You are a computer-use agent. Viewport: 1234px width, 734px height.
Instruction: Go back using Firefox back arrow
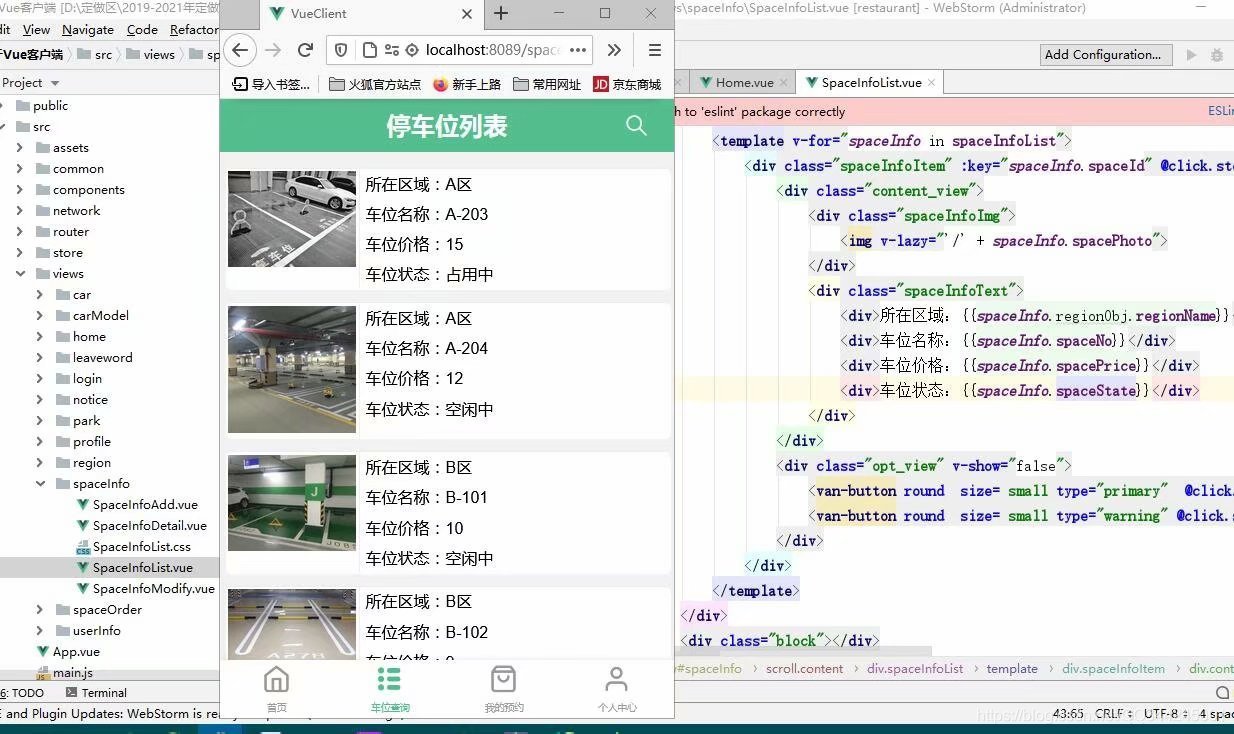[239, 50]
